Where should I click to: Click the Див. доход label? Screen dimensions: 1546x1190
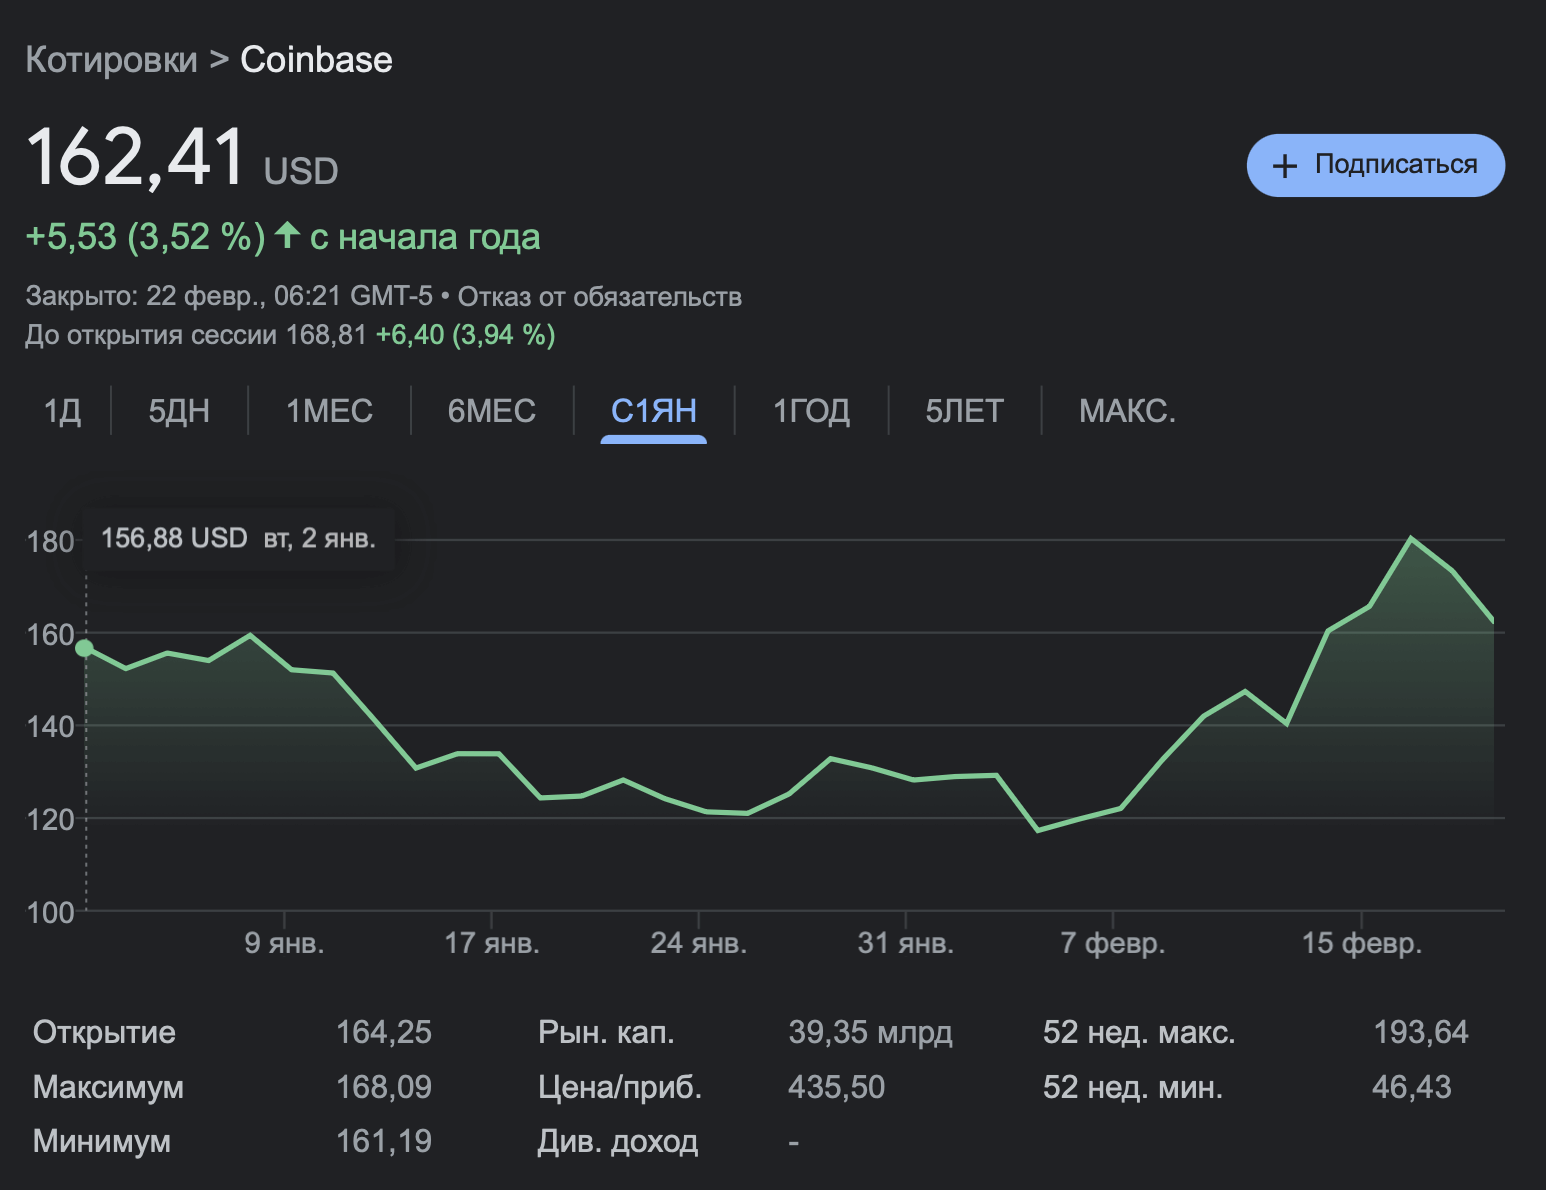(618, 1141)
